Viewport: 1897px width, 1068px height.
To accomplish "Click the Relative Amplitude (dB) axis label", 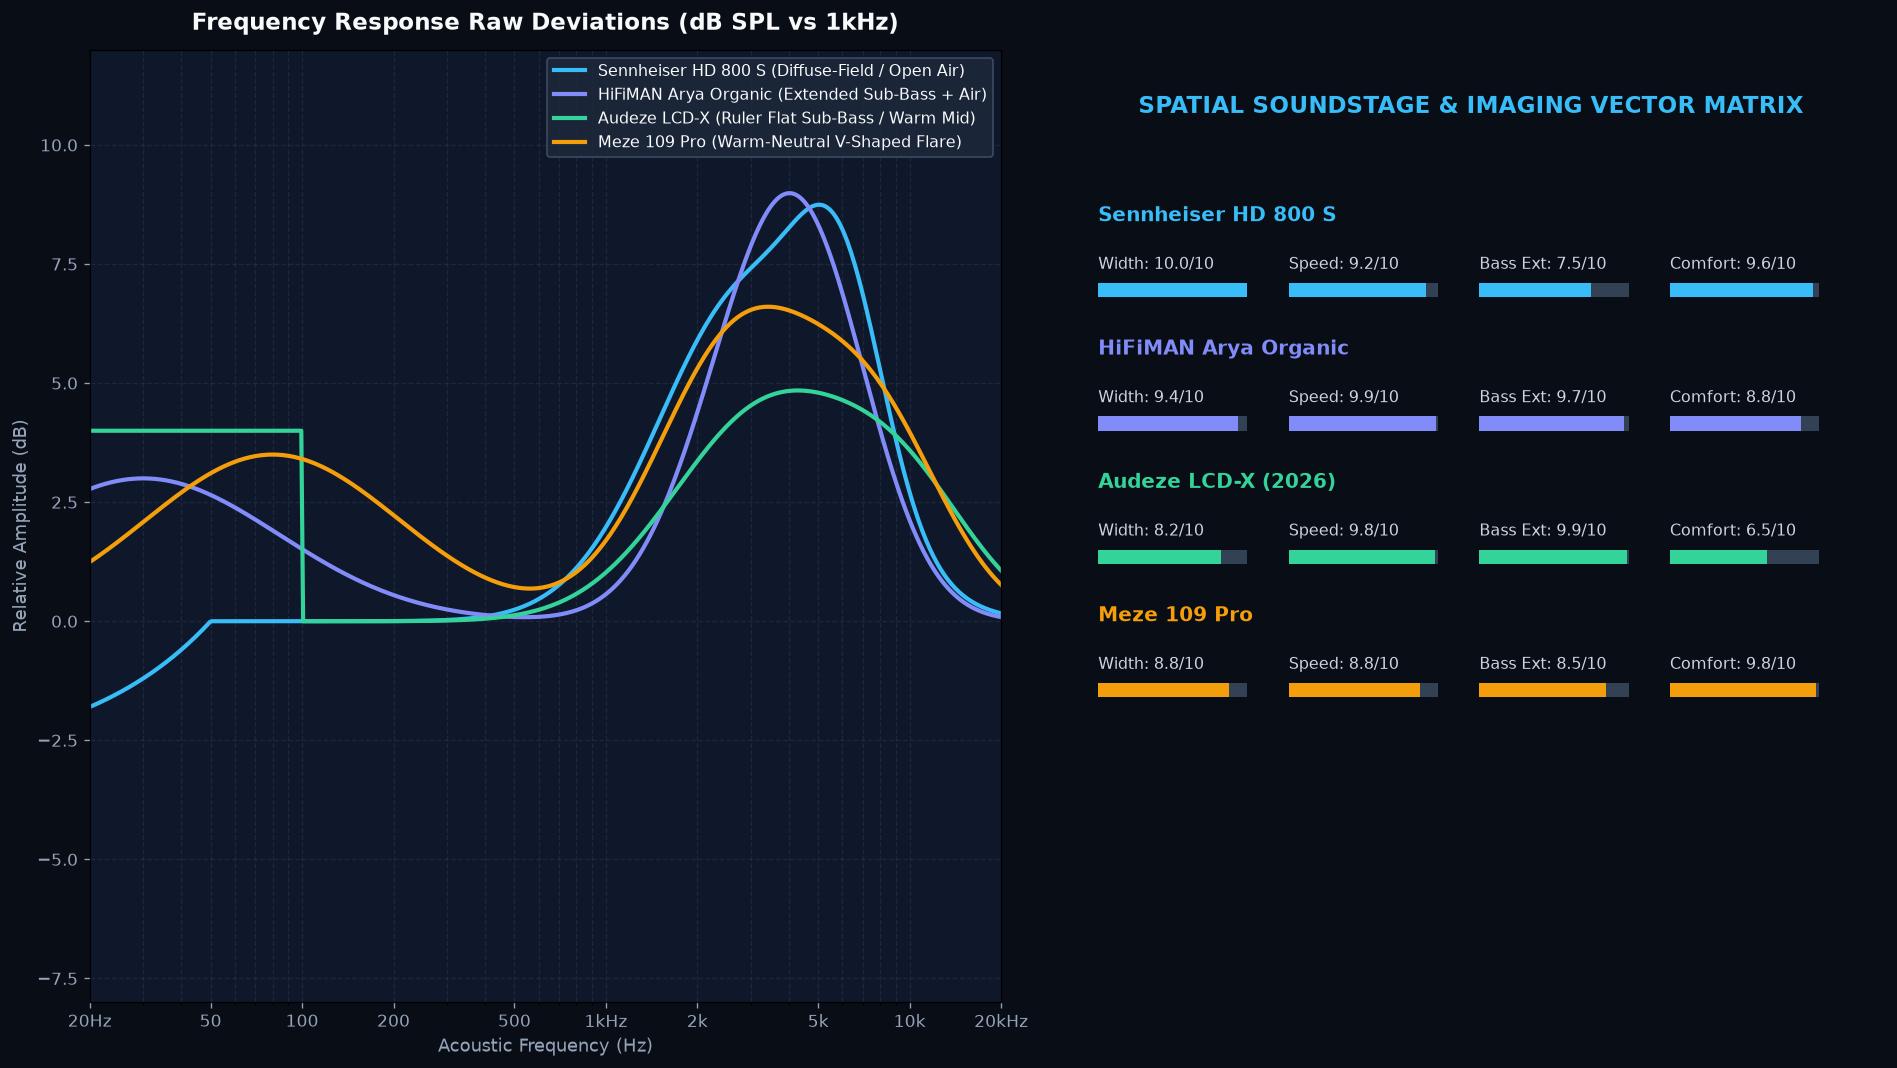I will tap(20, 526).
